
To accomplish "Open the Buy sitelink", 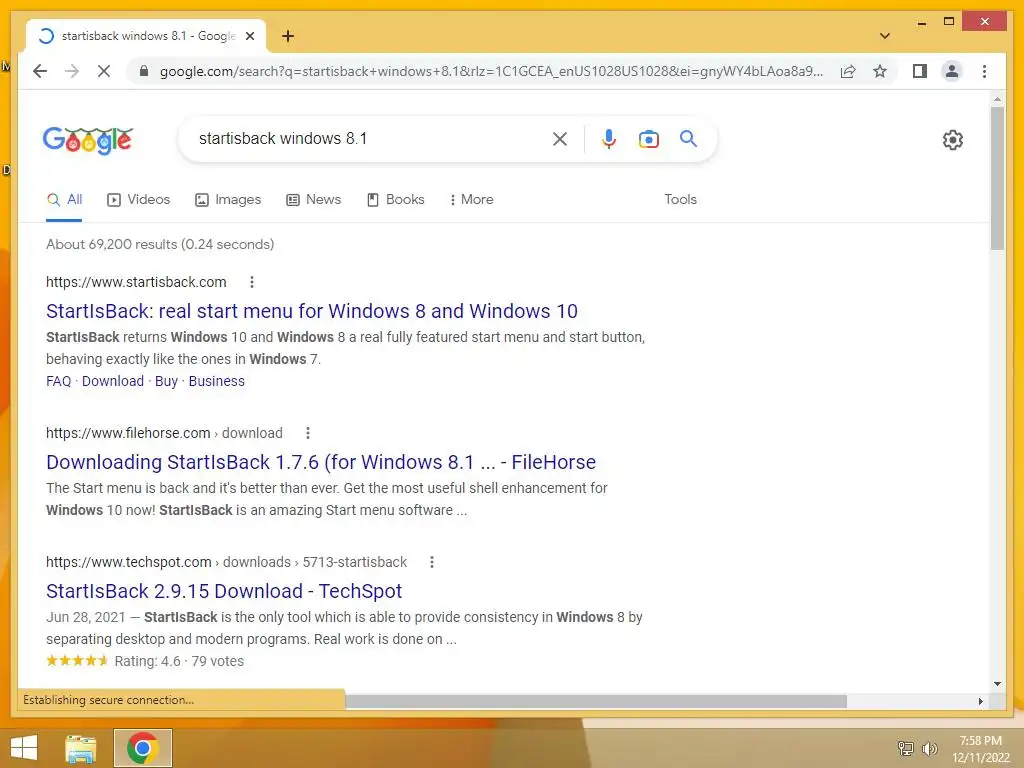I will coord(166,381).
